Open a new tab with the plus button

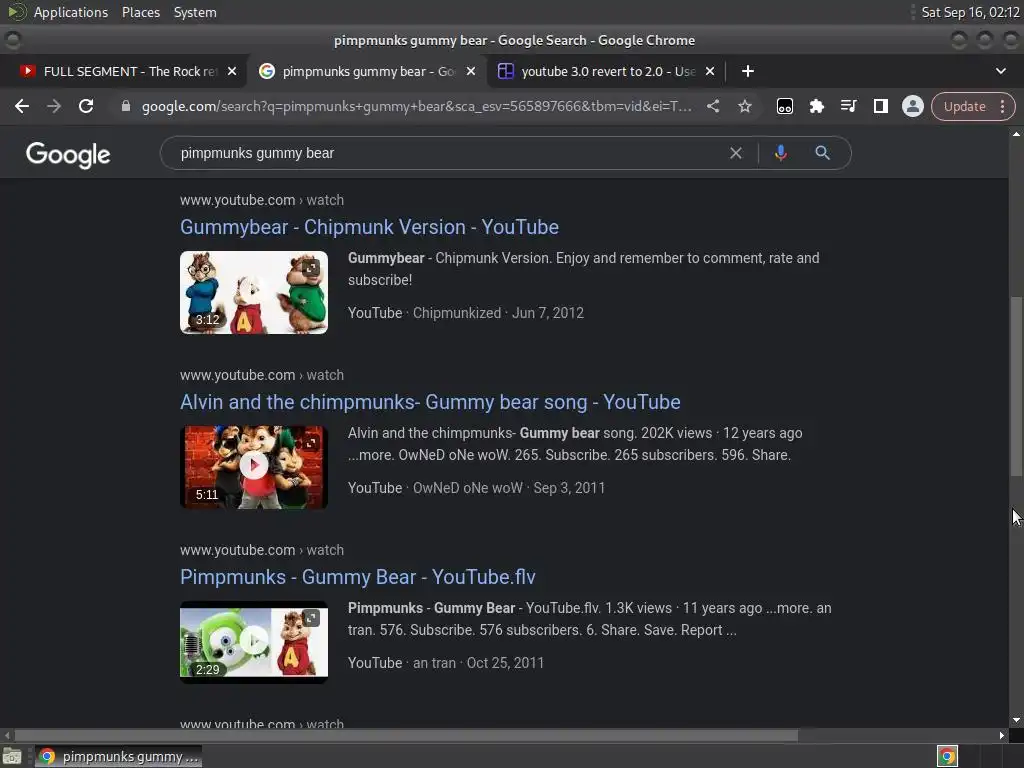(748, 71)
